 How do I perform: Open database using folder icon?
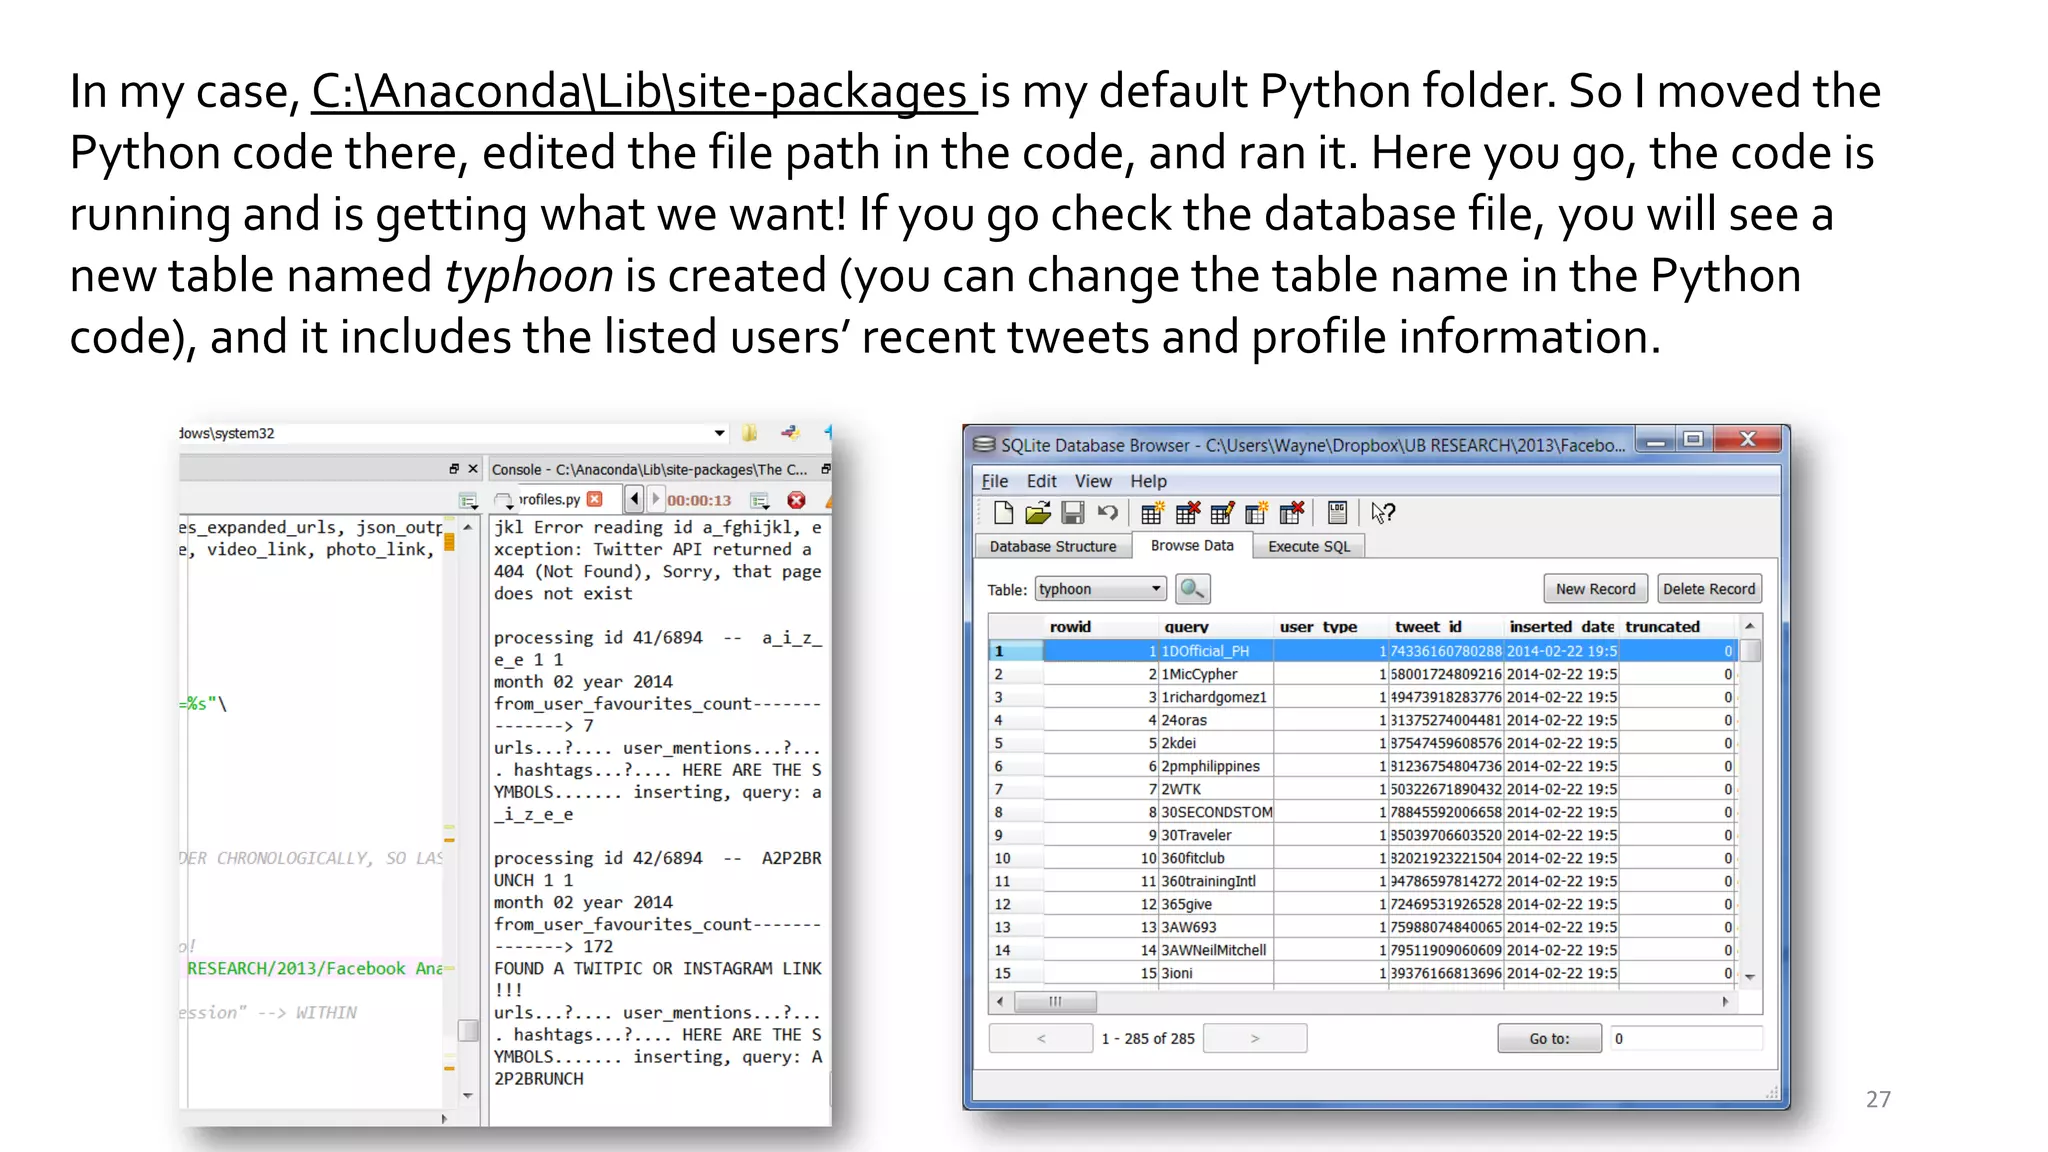[1038, 513]
